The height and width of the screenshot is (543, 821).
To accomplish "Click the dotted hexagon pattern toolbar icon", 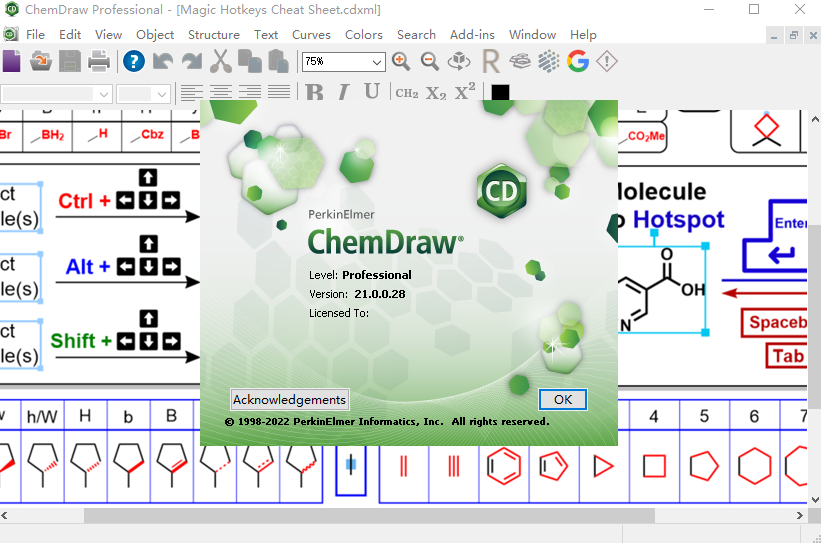I will pos(549,61).
